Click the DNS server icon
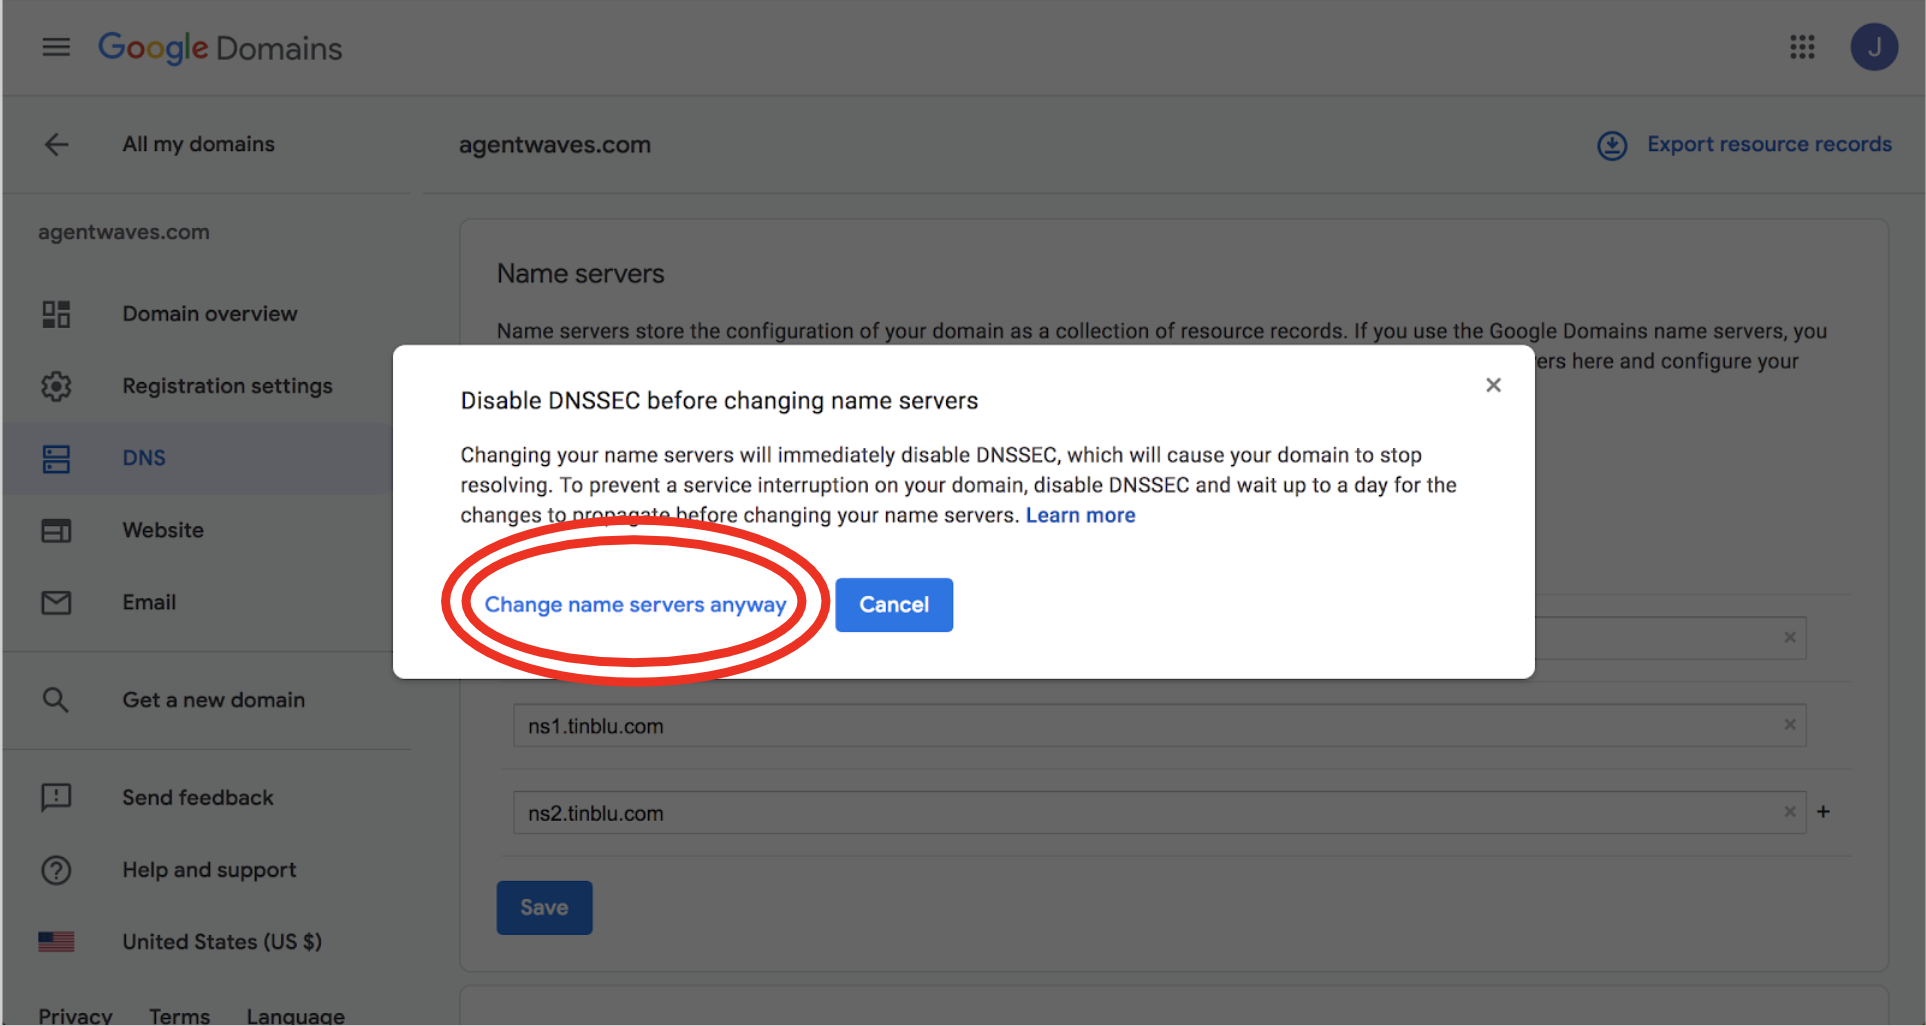The image size is (1926, 1026). tap(56, 458)
